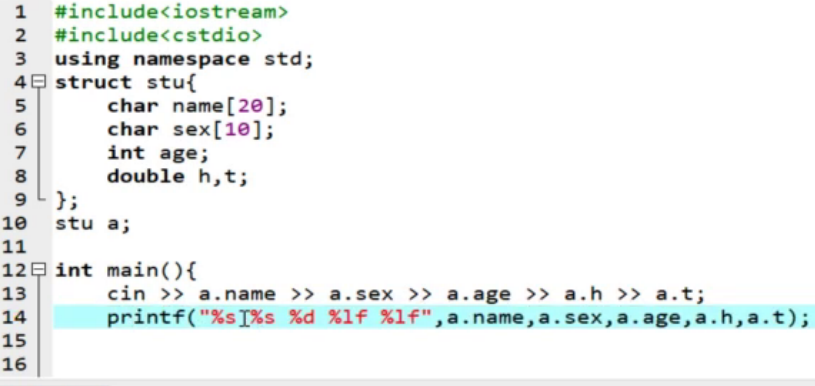Image resolution: width=815 pixels, height=386 pixels.
Task: Click the %d format specifier in printf
Action: 303,317
